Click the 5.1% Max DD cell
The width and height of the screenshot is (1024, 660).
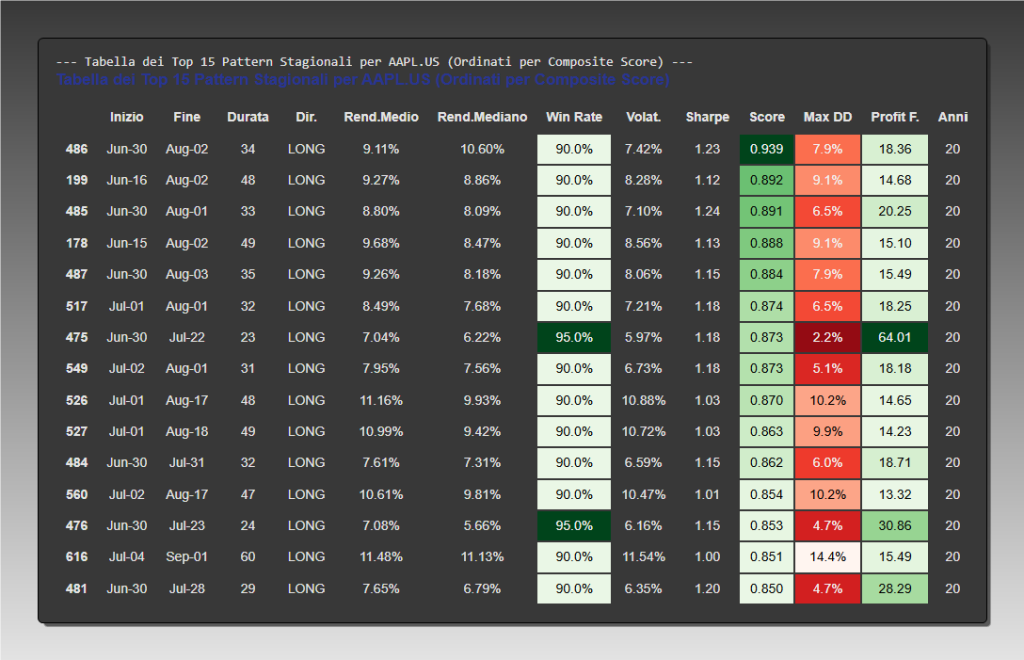(827, 368)
